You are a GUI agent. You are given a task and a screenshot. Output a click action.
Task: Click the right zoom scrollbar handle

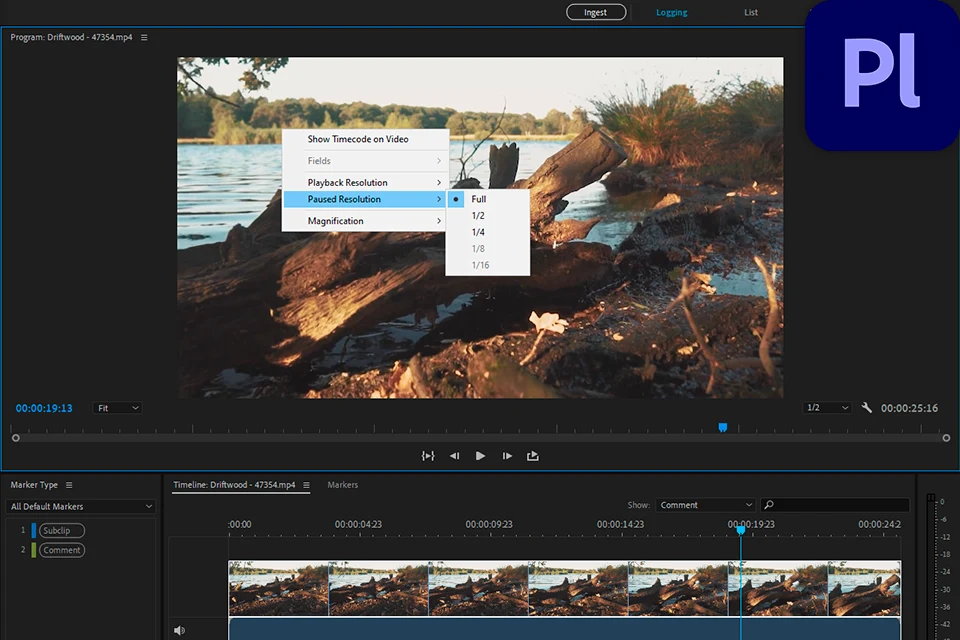(x=946, y=438)
